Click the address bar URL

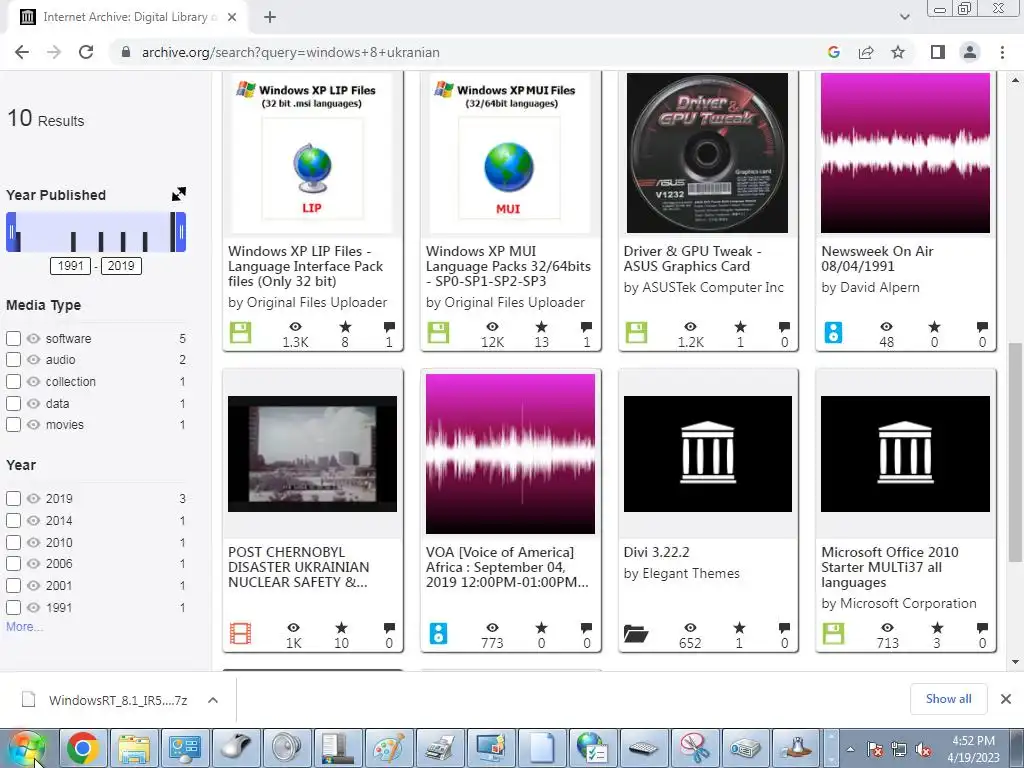pos(291,52)
